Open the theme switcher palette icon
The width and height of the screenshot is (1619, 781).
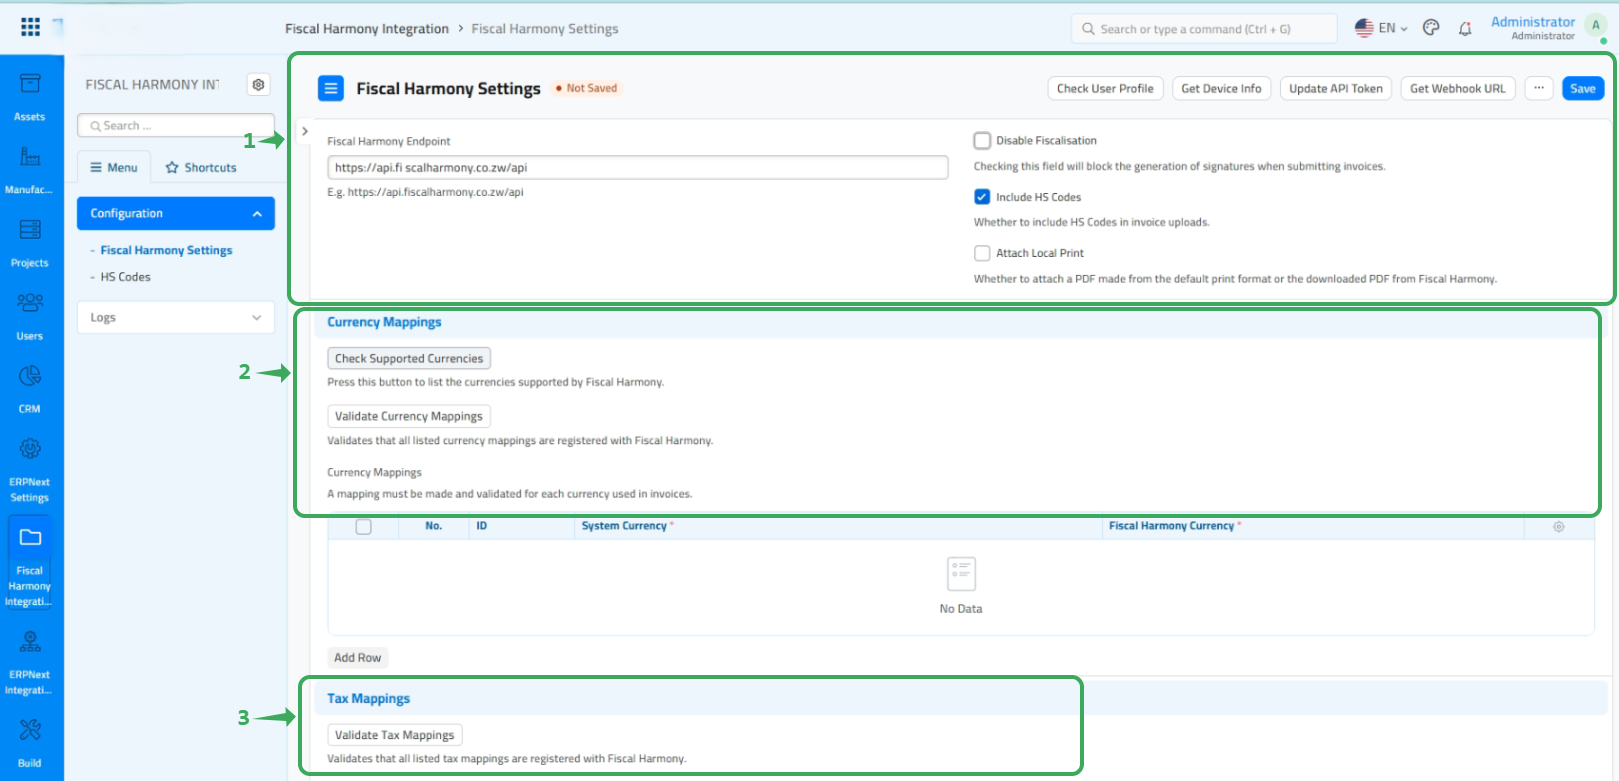click(1431, 28)
